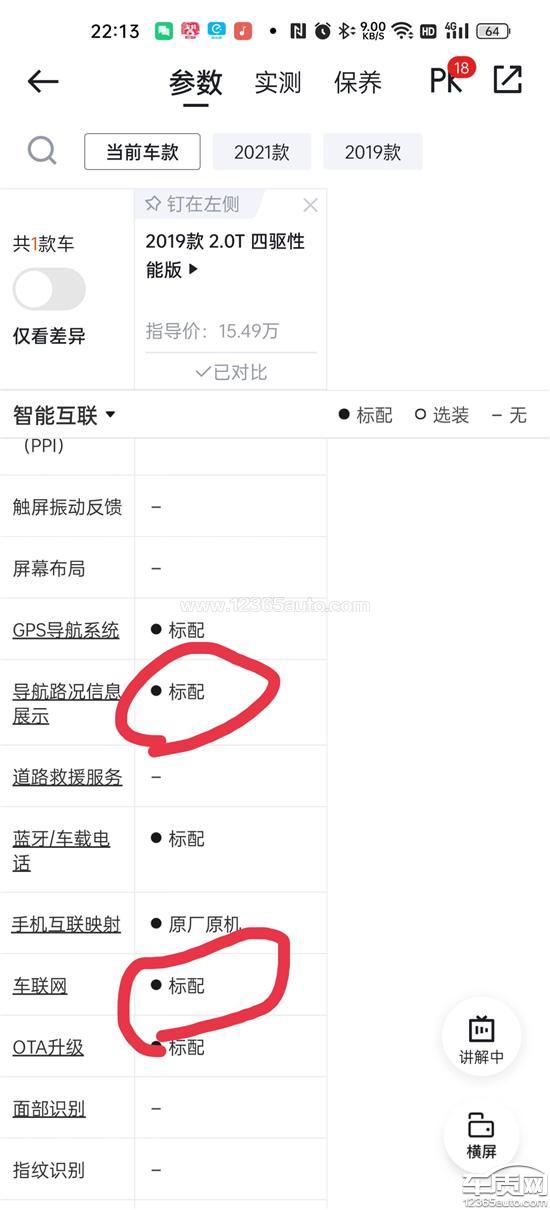Go back with the arrow icon
The height and width of the screenshot is (1210, 550).
pos(43,81)
